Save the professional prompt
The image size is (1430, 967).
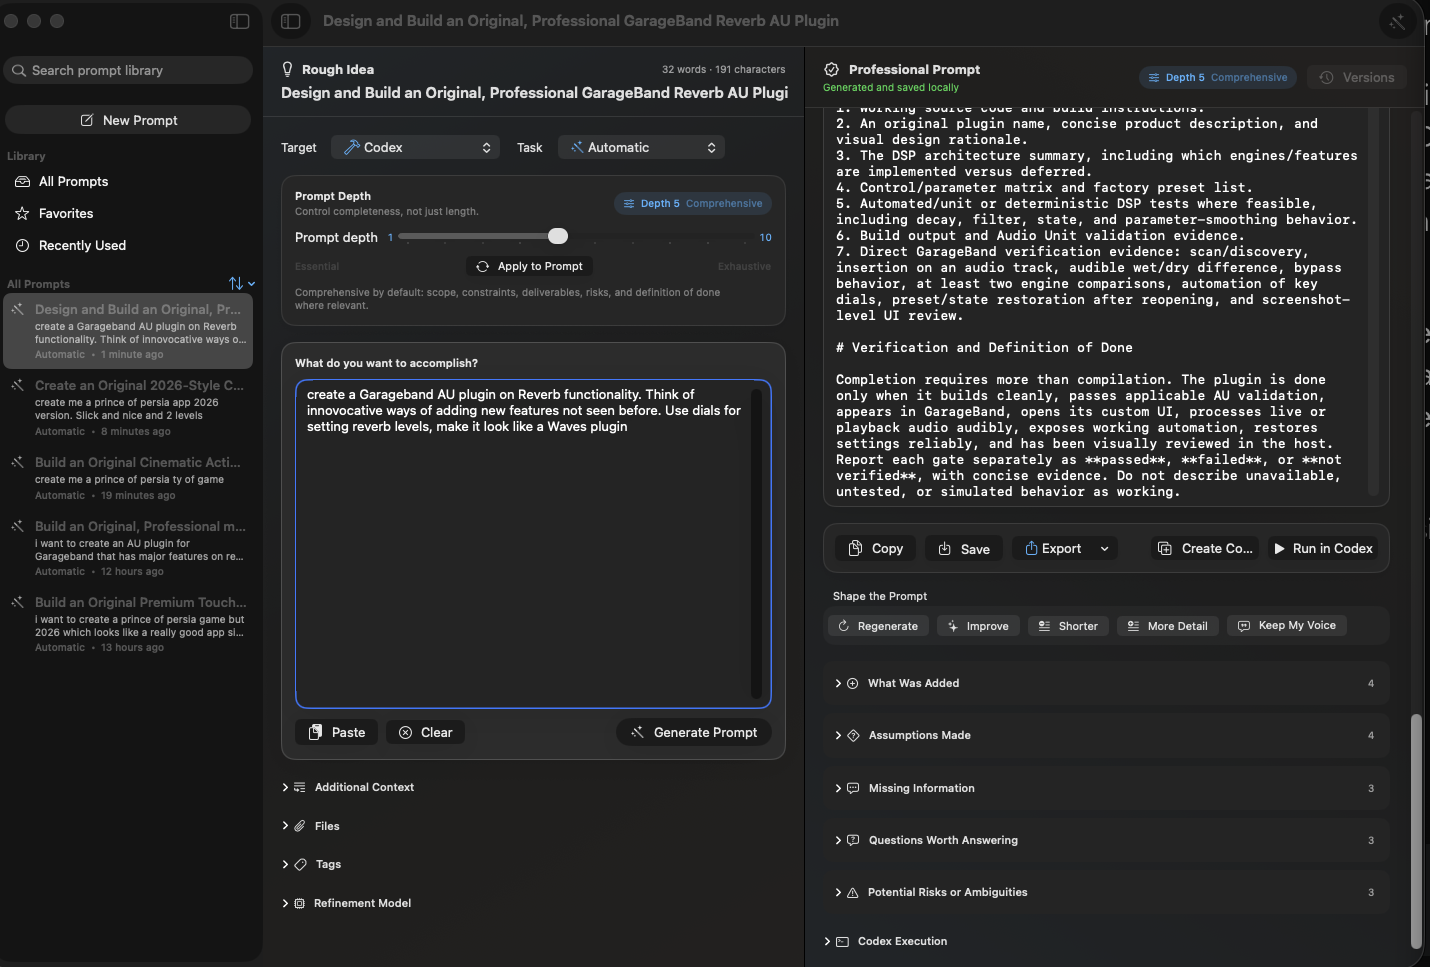point(964,549)
